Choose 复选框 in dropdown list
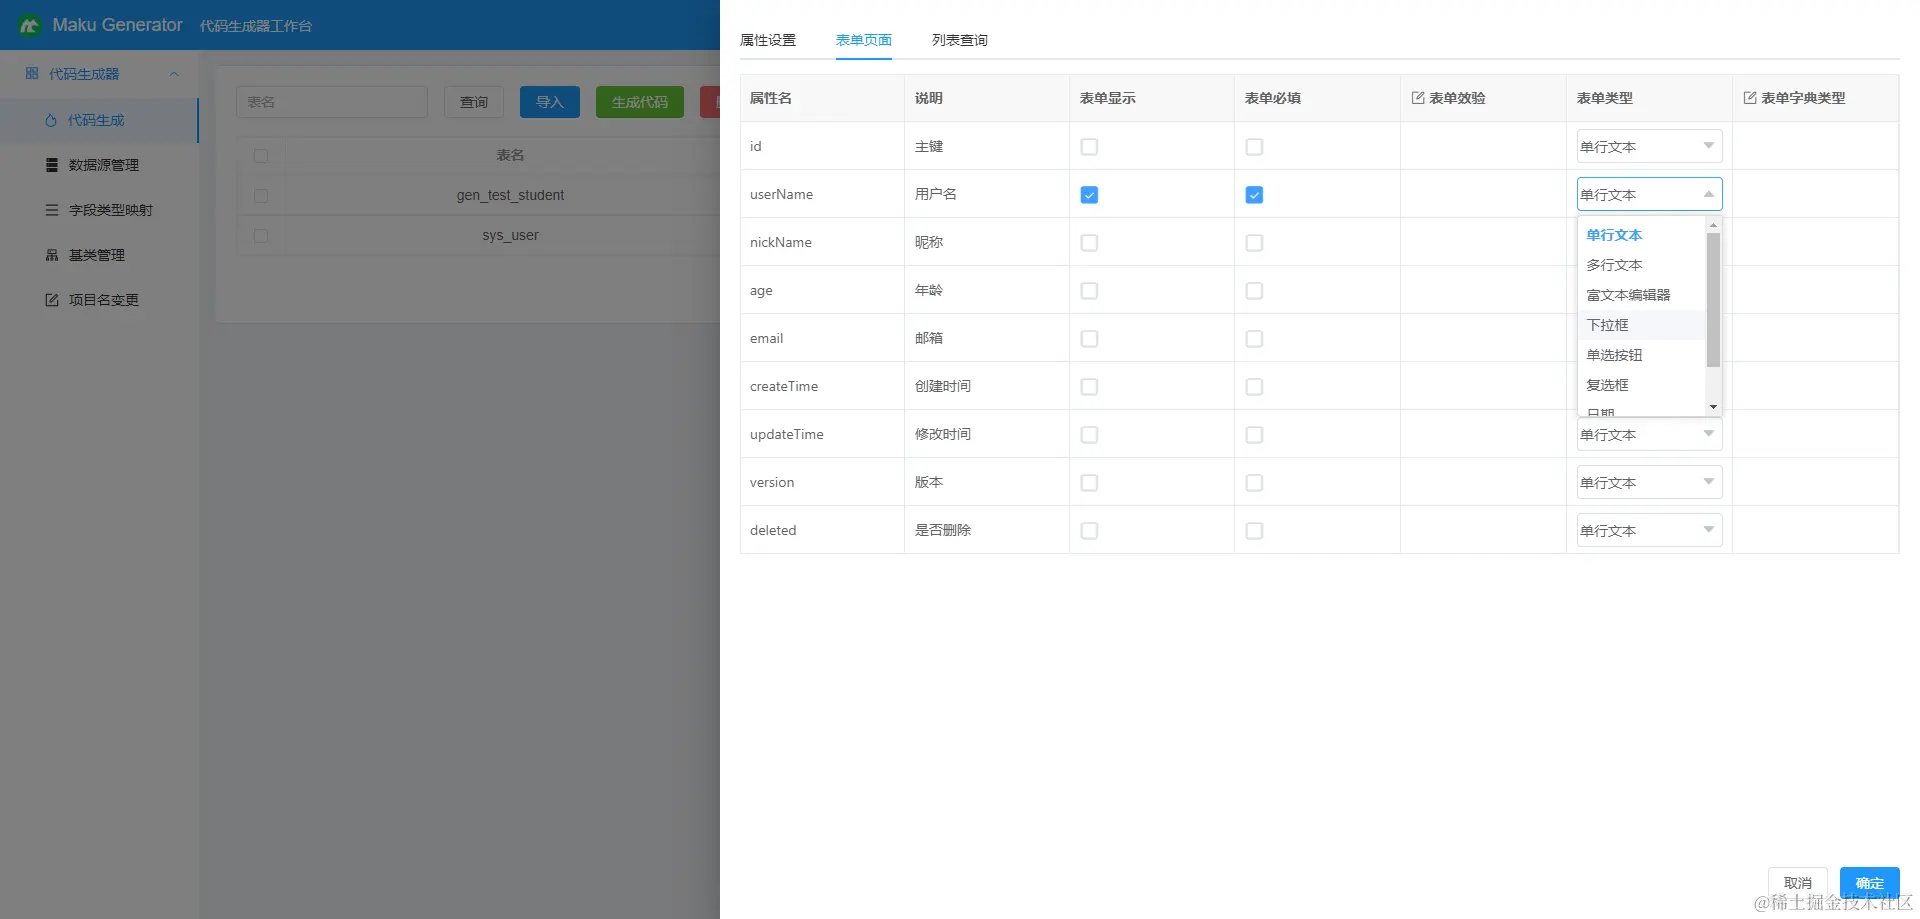Image resolution: width=1920 pixels, height=919 pixels. [x=1641, y=385]
